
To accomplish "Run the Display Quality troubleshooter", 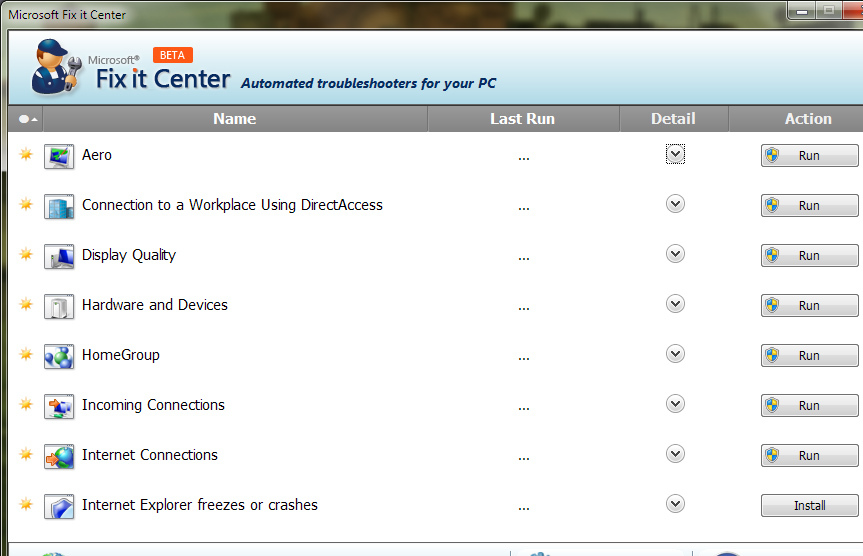I will pos(810,255).
